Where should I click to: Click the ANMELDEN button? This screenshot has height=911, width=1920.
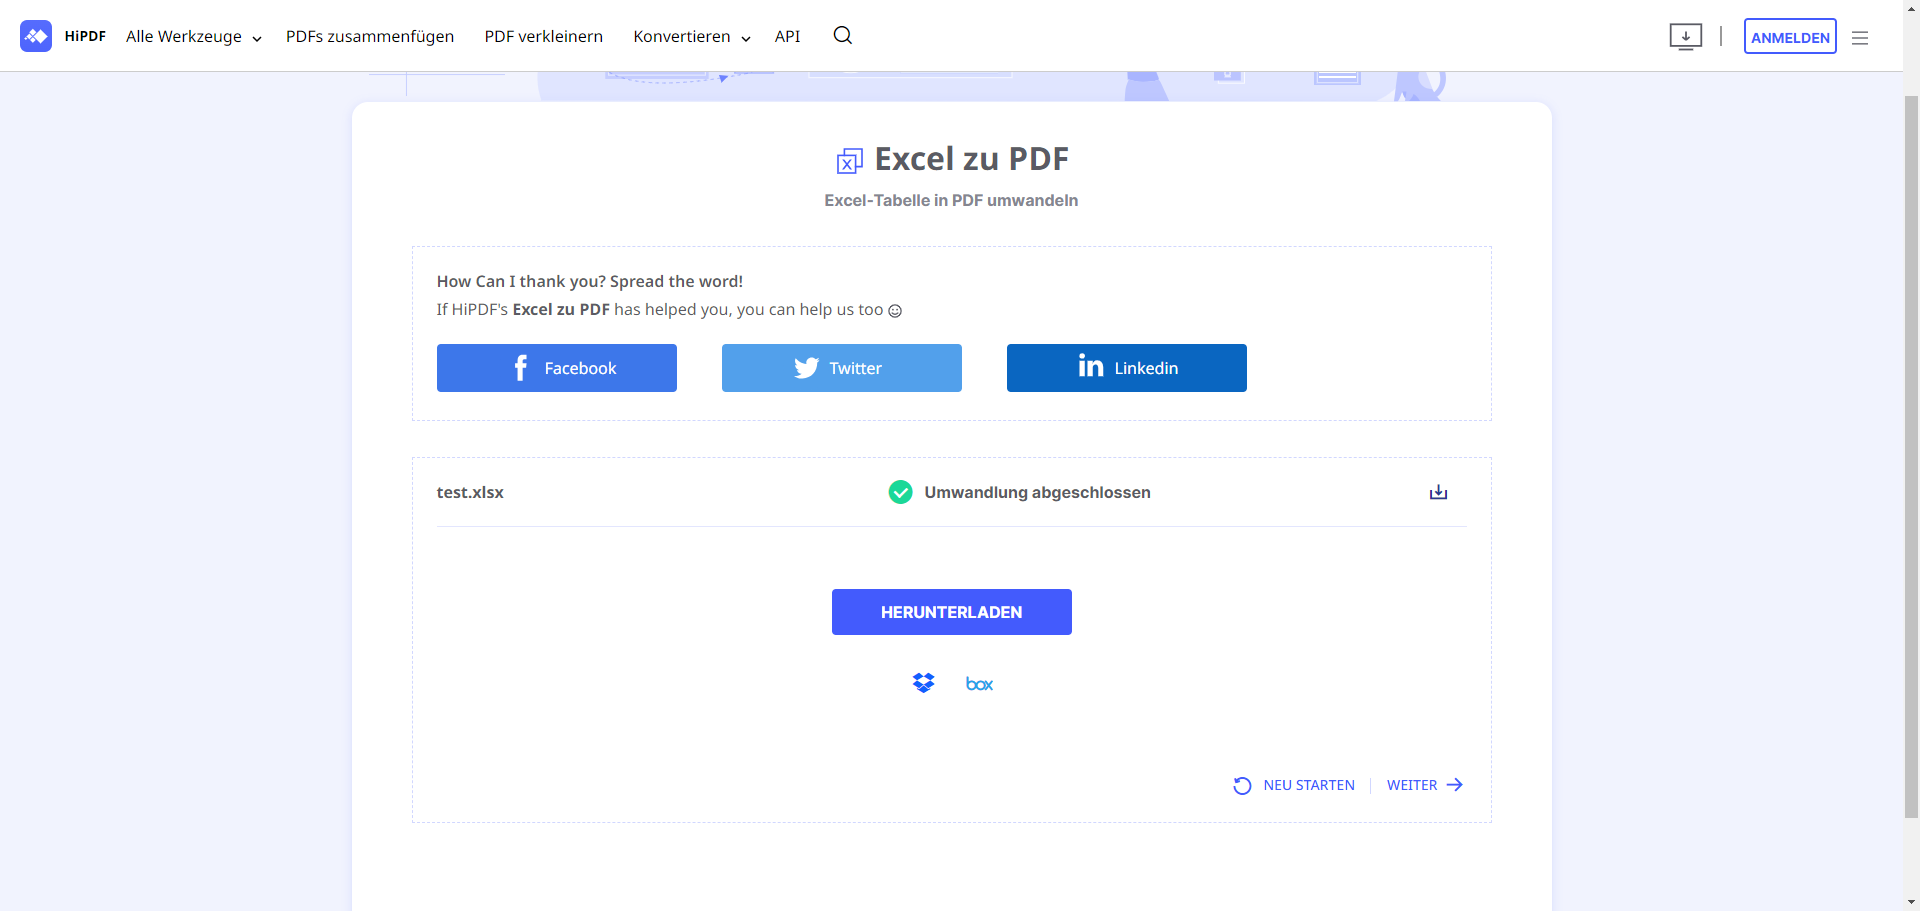pyautogui.click(x=1790, y=37)
